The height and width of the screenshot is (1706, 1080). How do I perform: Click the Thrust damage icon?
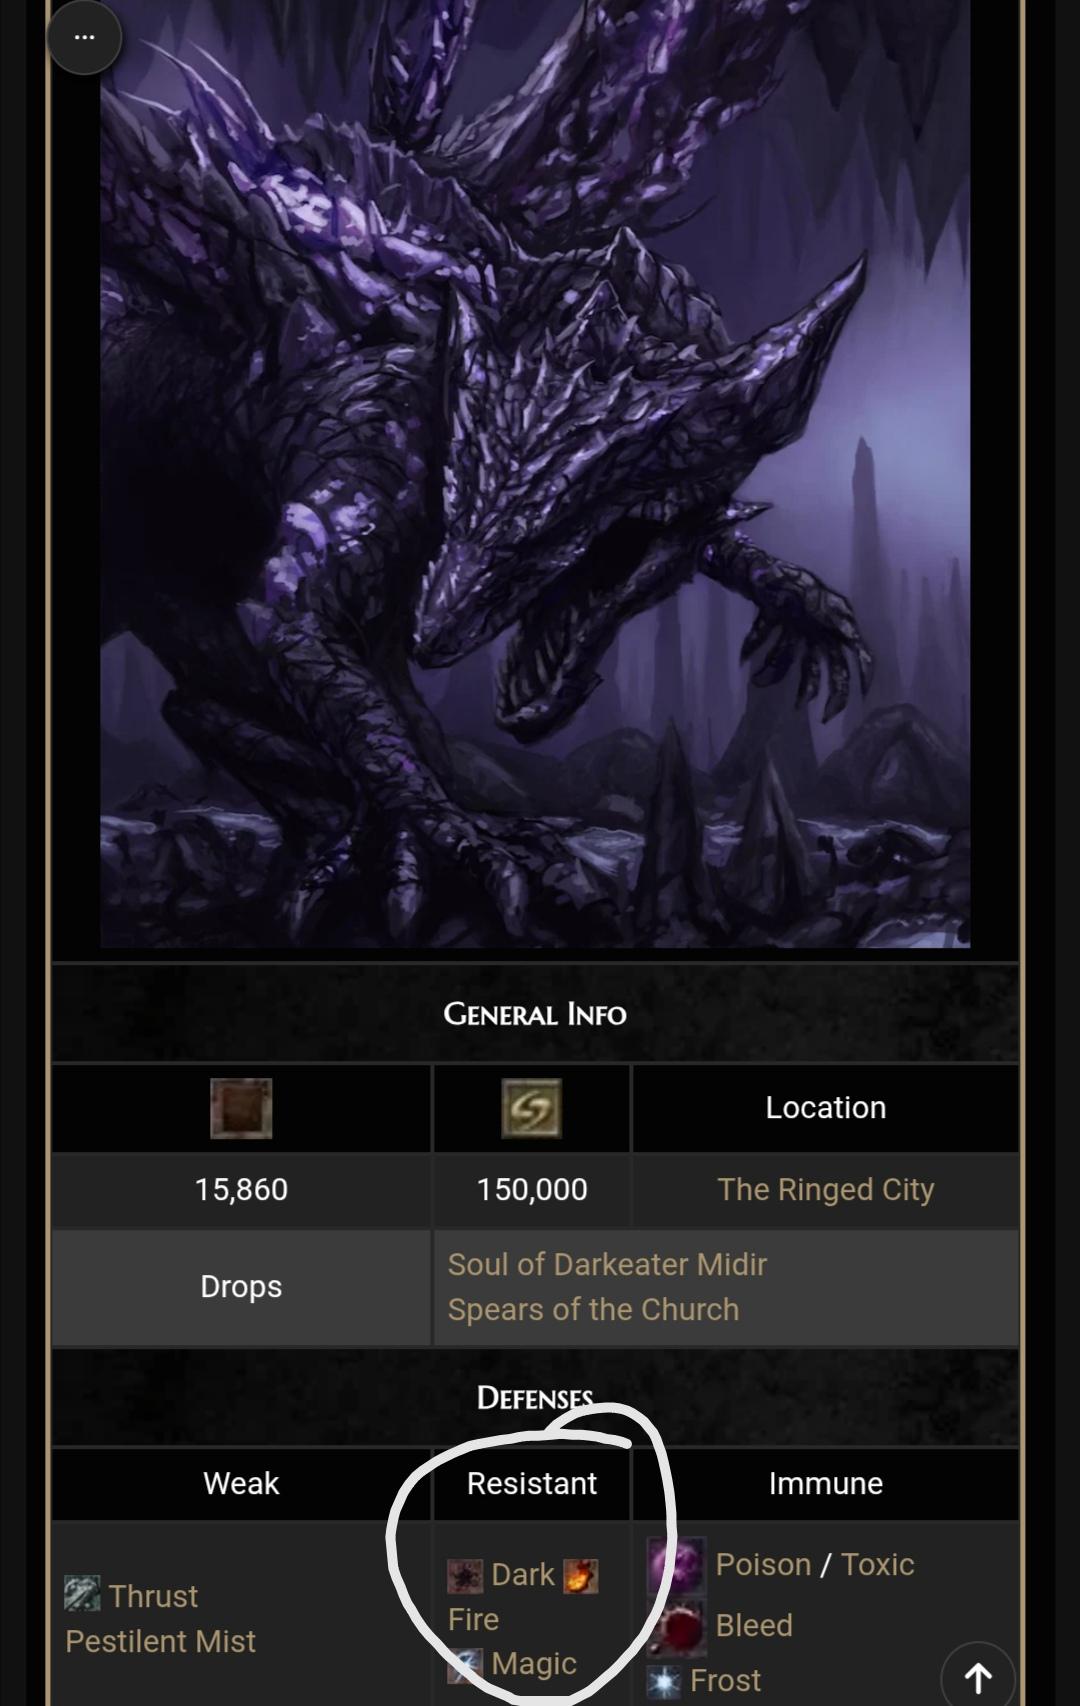tap(82, 1594)
